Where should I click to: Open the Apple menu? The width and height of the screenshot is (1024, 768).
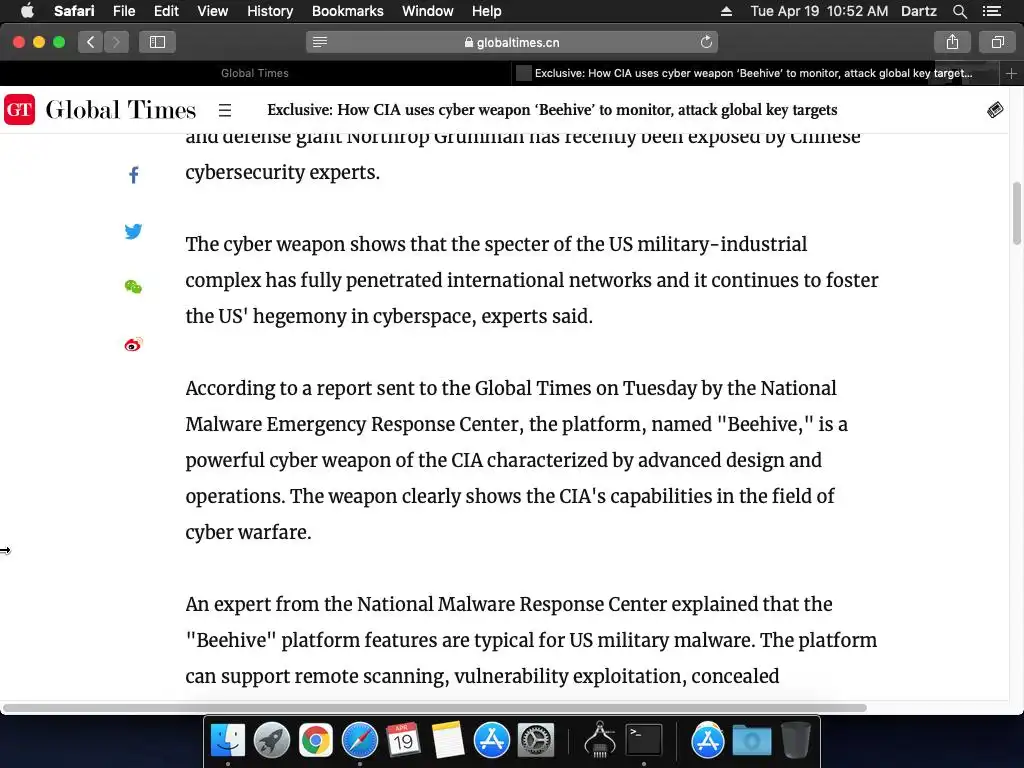[x=27, y=11]
